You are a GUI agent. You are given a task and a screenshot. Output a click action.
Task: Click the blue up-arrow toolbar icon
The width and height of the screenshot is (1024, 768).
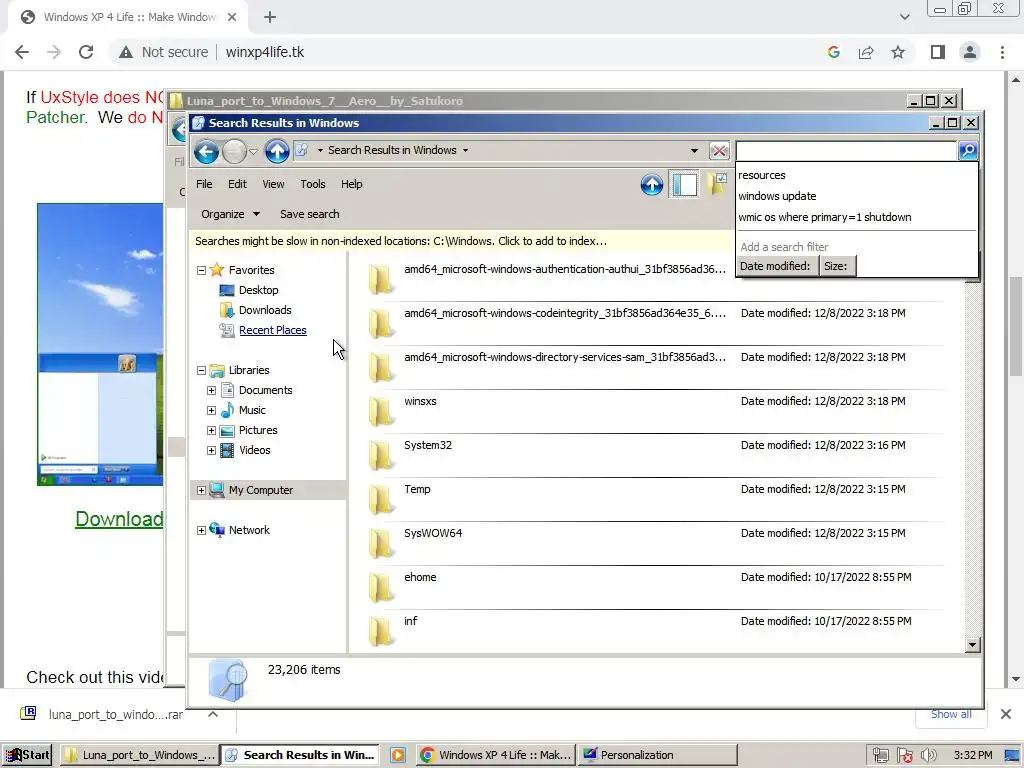[x=651, y=185]
